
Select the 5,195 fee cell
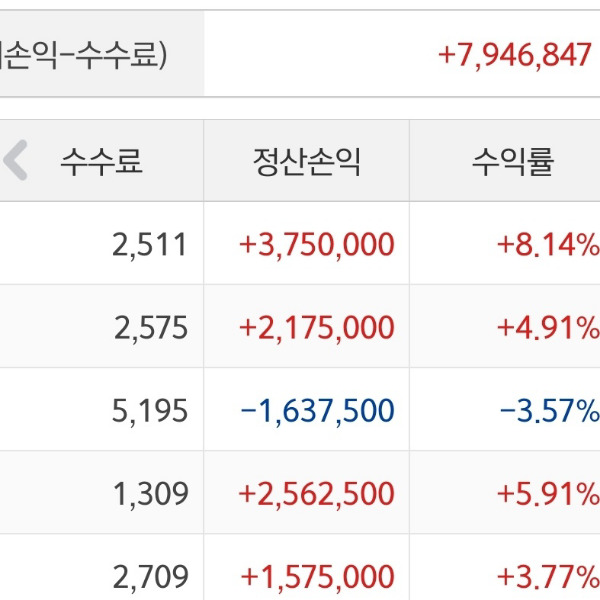[151, 410]
